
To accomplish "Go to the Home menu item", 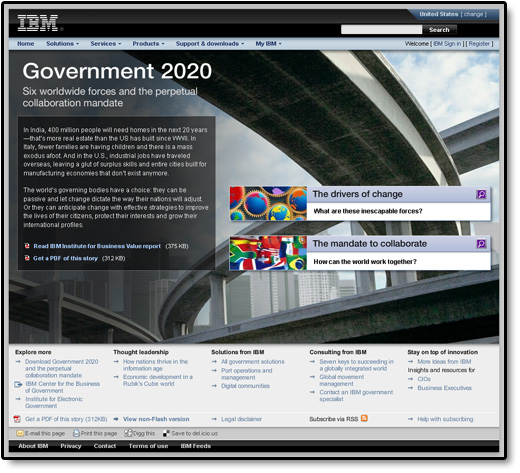I will (26, 44).
